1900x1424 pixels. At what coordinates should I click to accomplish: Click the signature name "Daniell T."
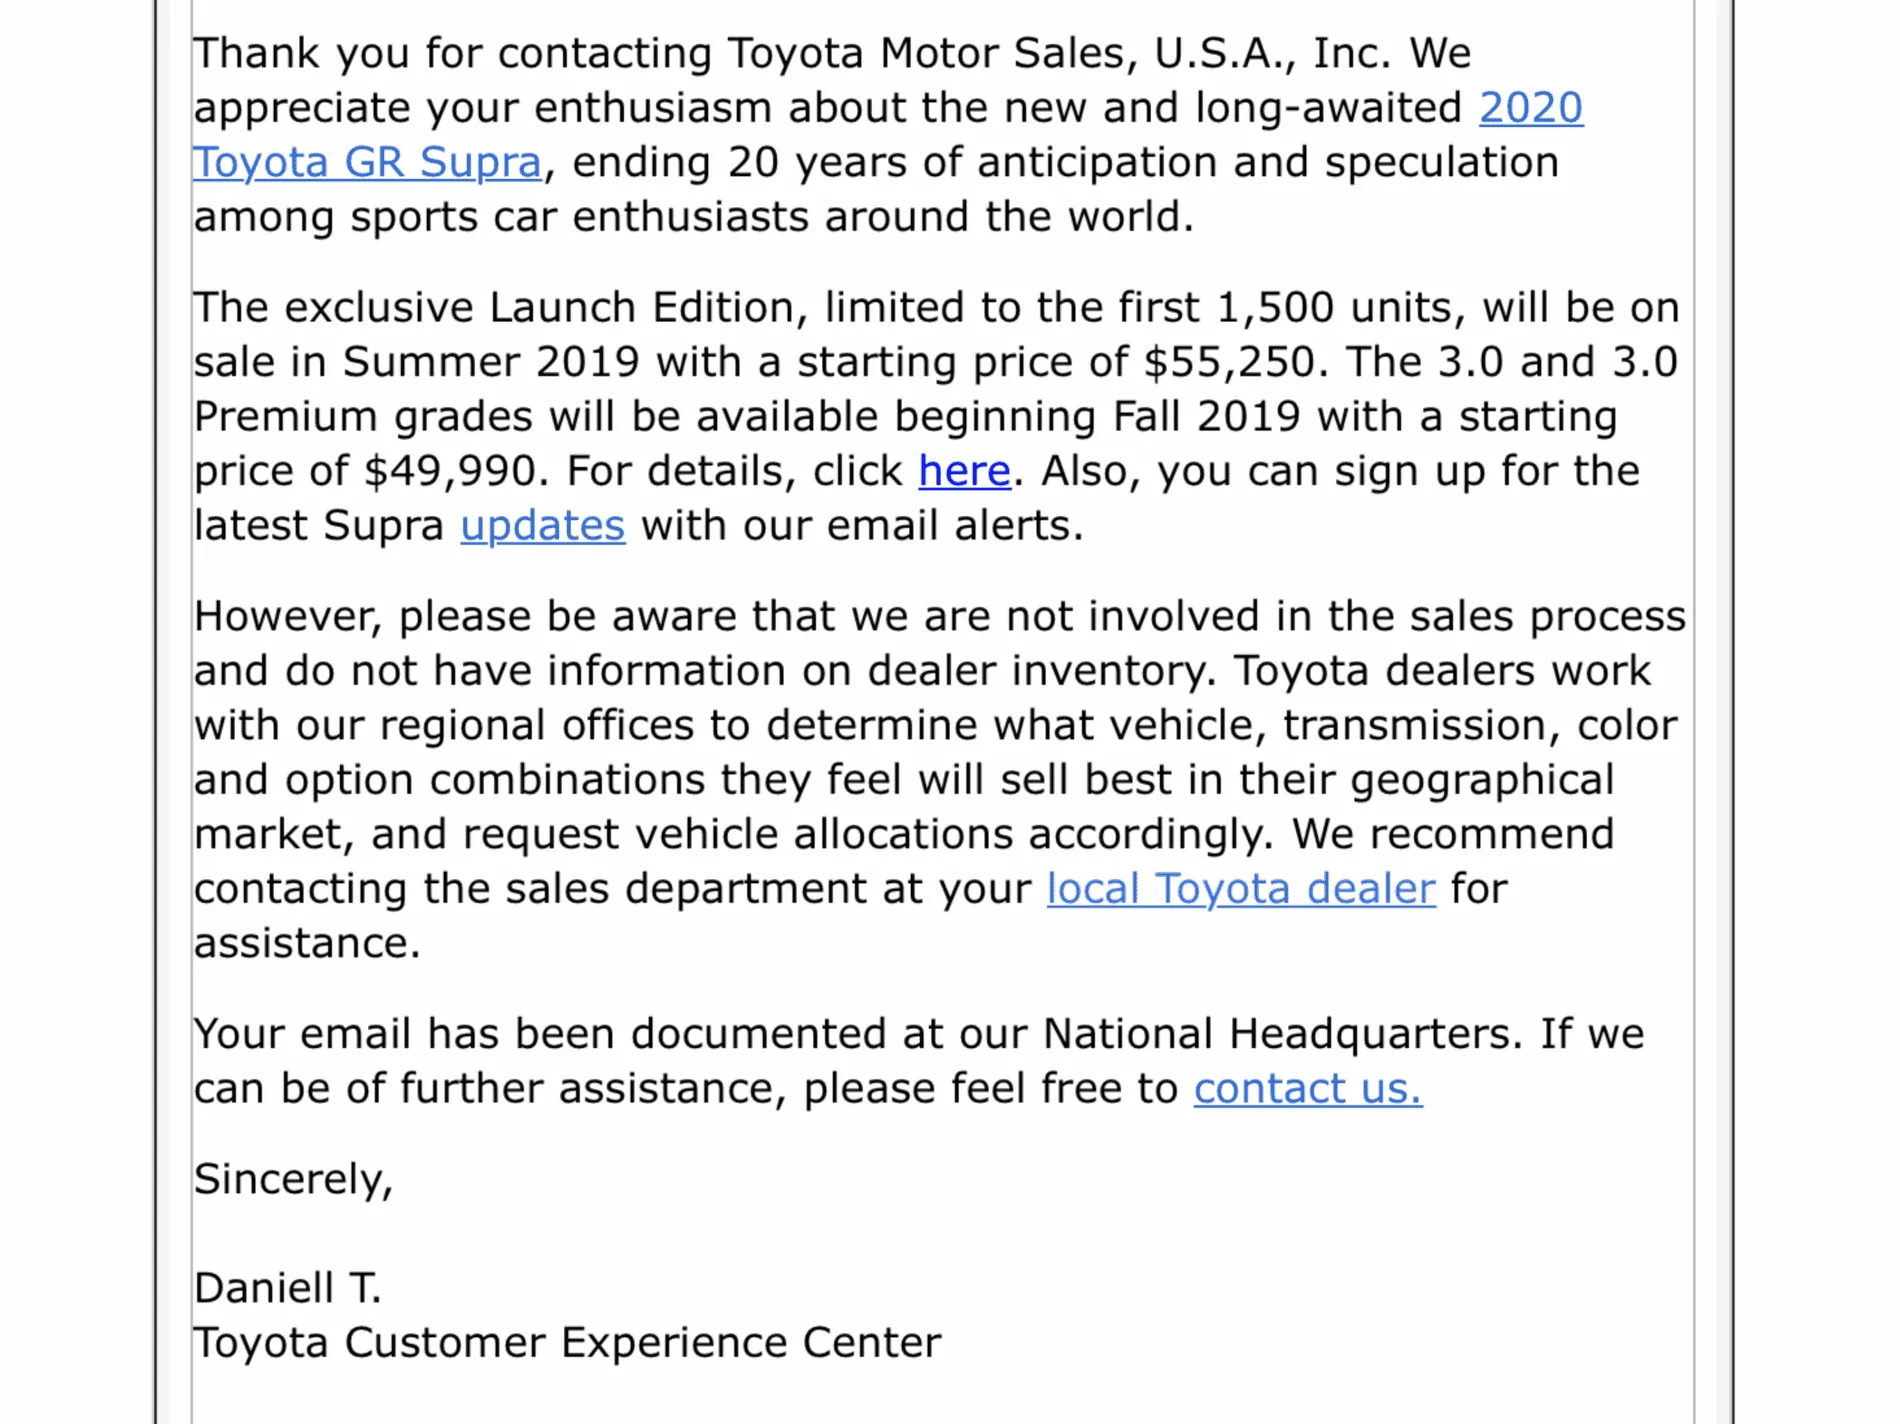coord(288,1288)
